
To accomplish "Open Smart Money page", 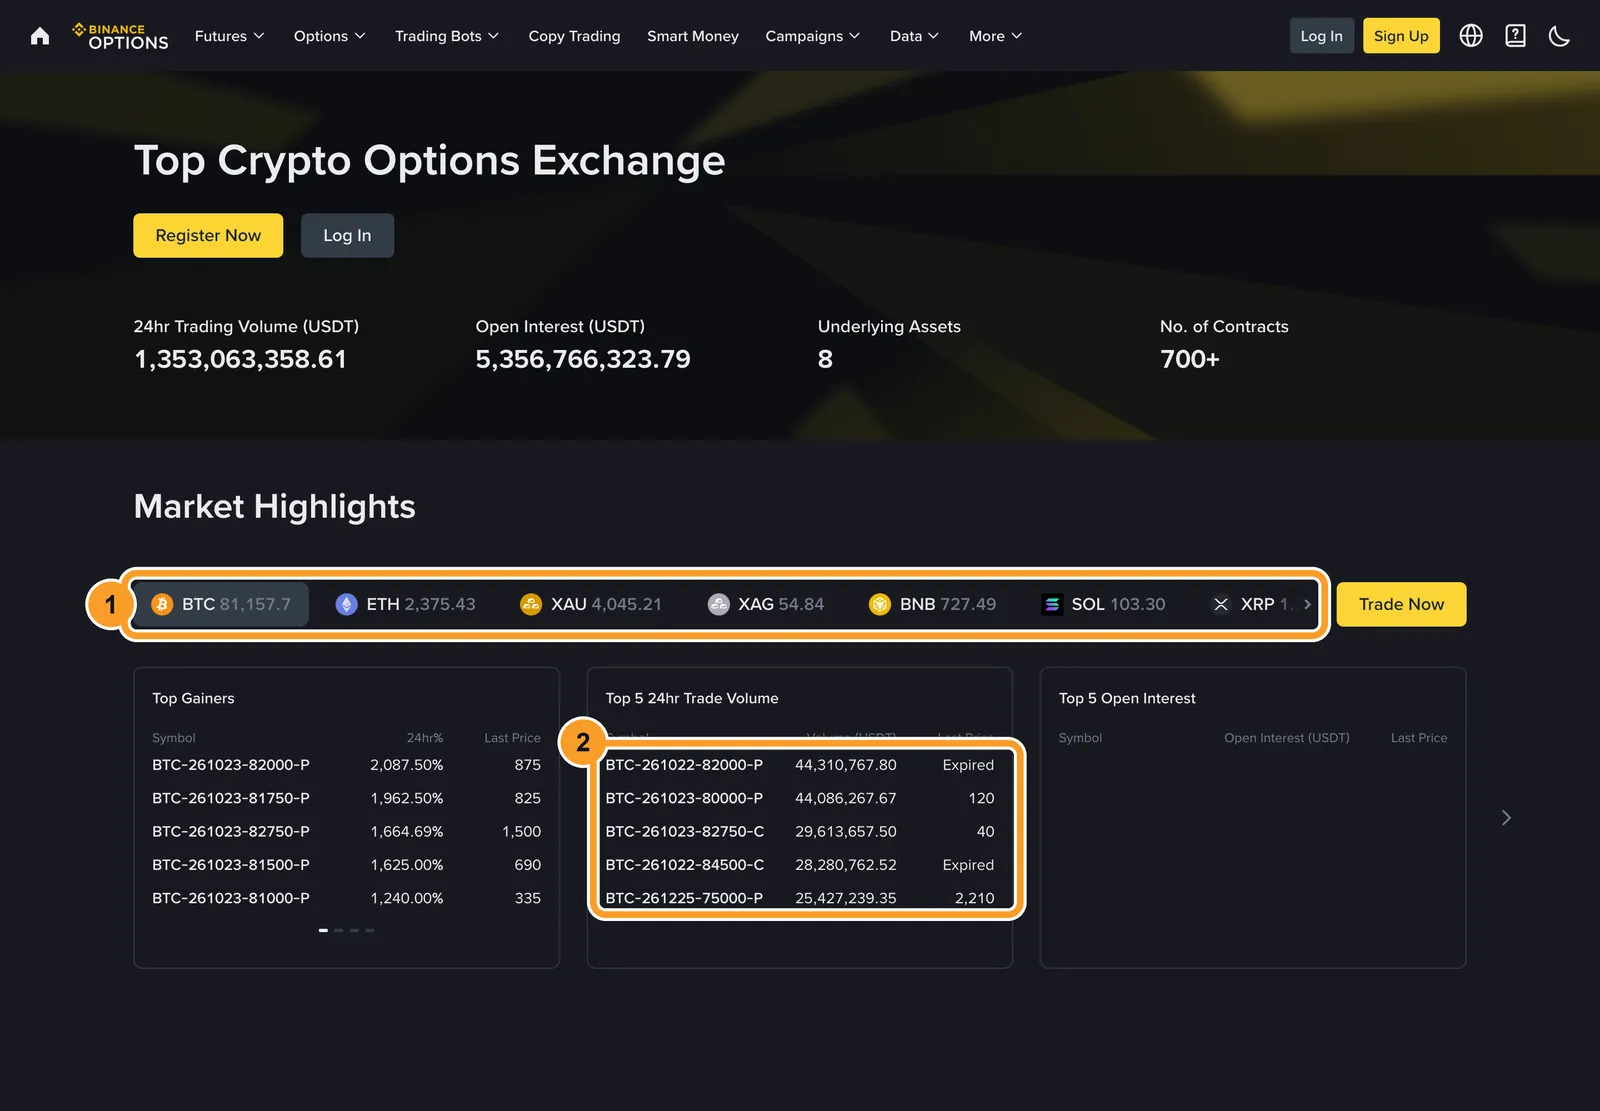I will coord(693,36).
